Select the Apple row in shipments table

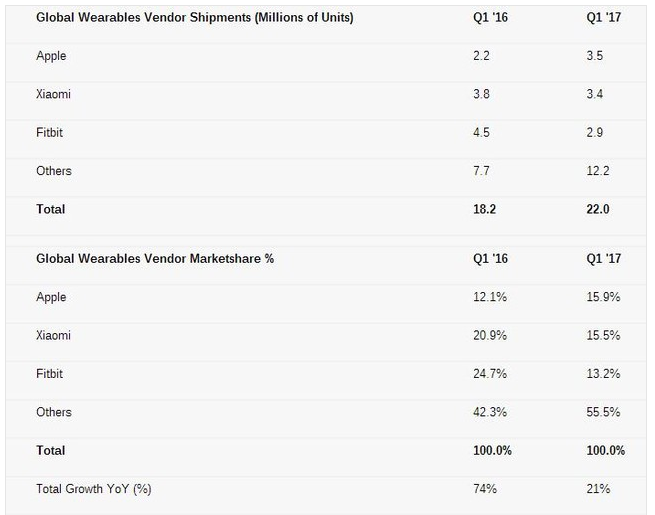click(x=326, y=56)
